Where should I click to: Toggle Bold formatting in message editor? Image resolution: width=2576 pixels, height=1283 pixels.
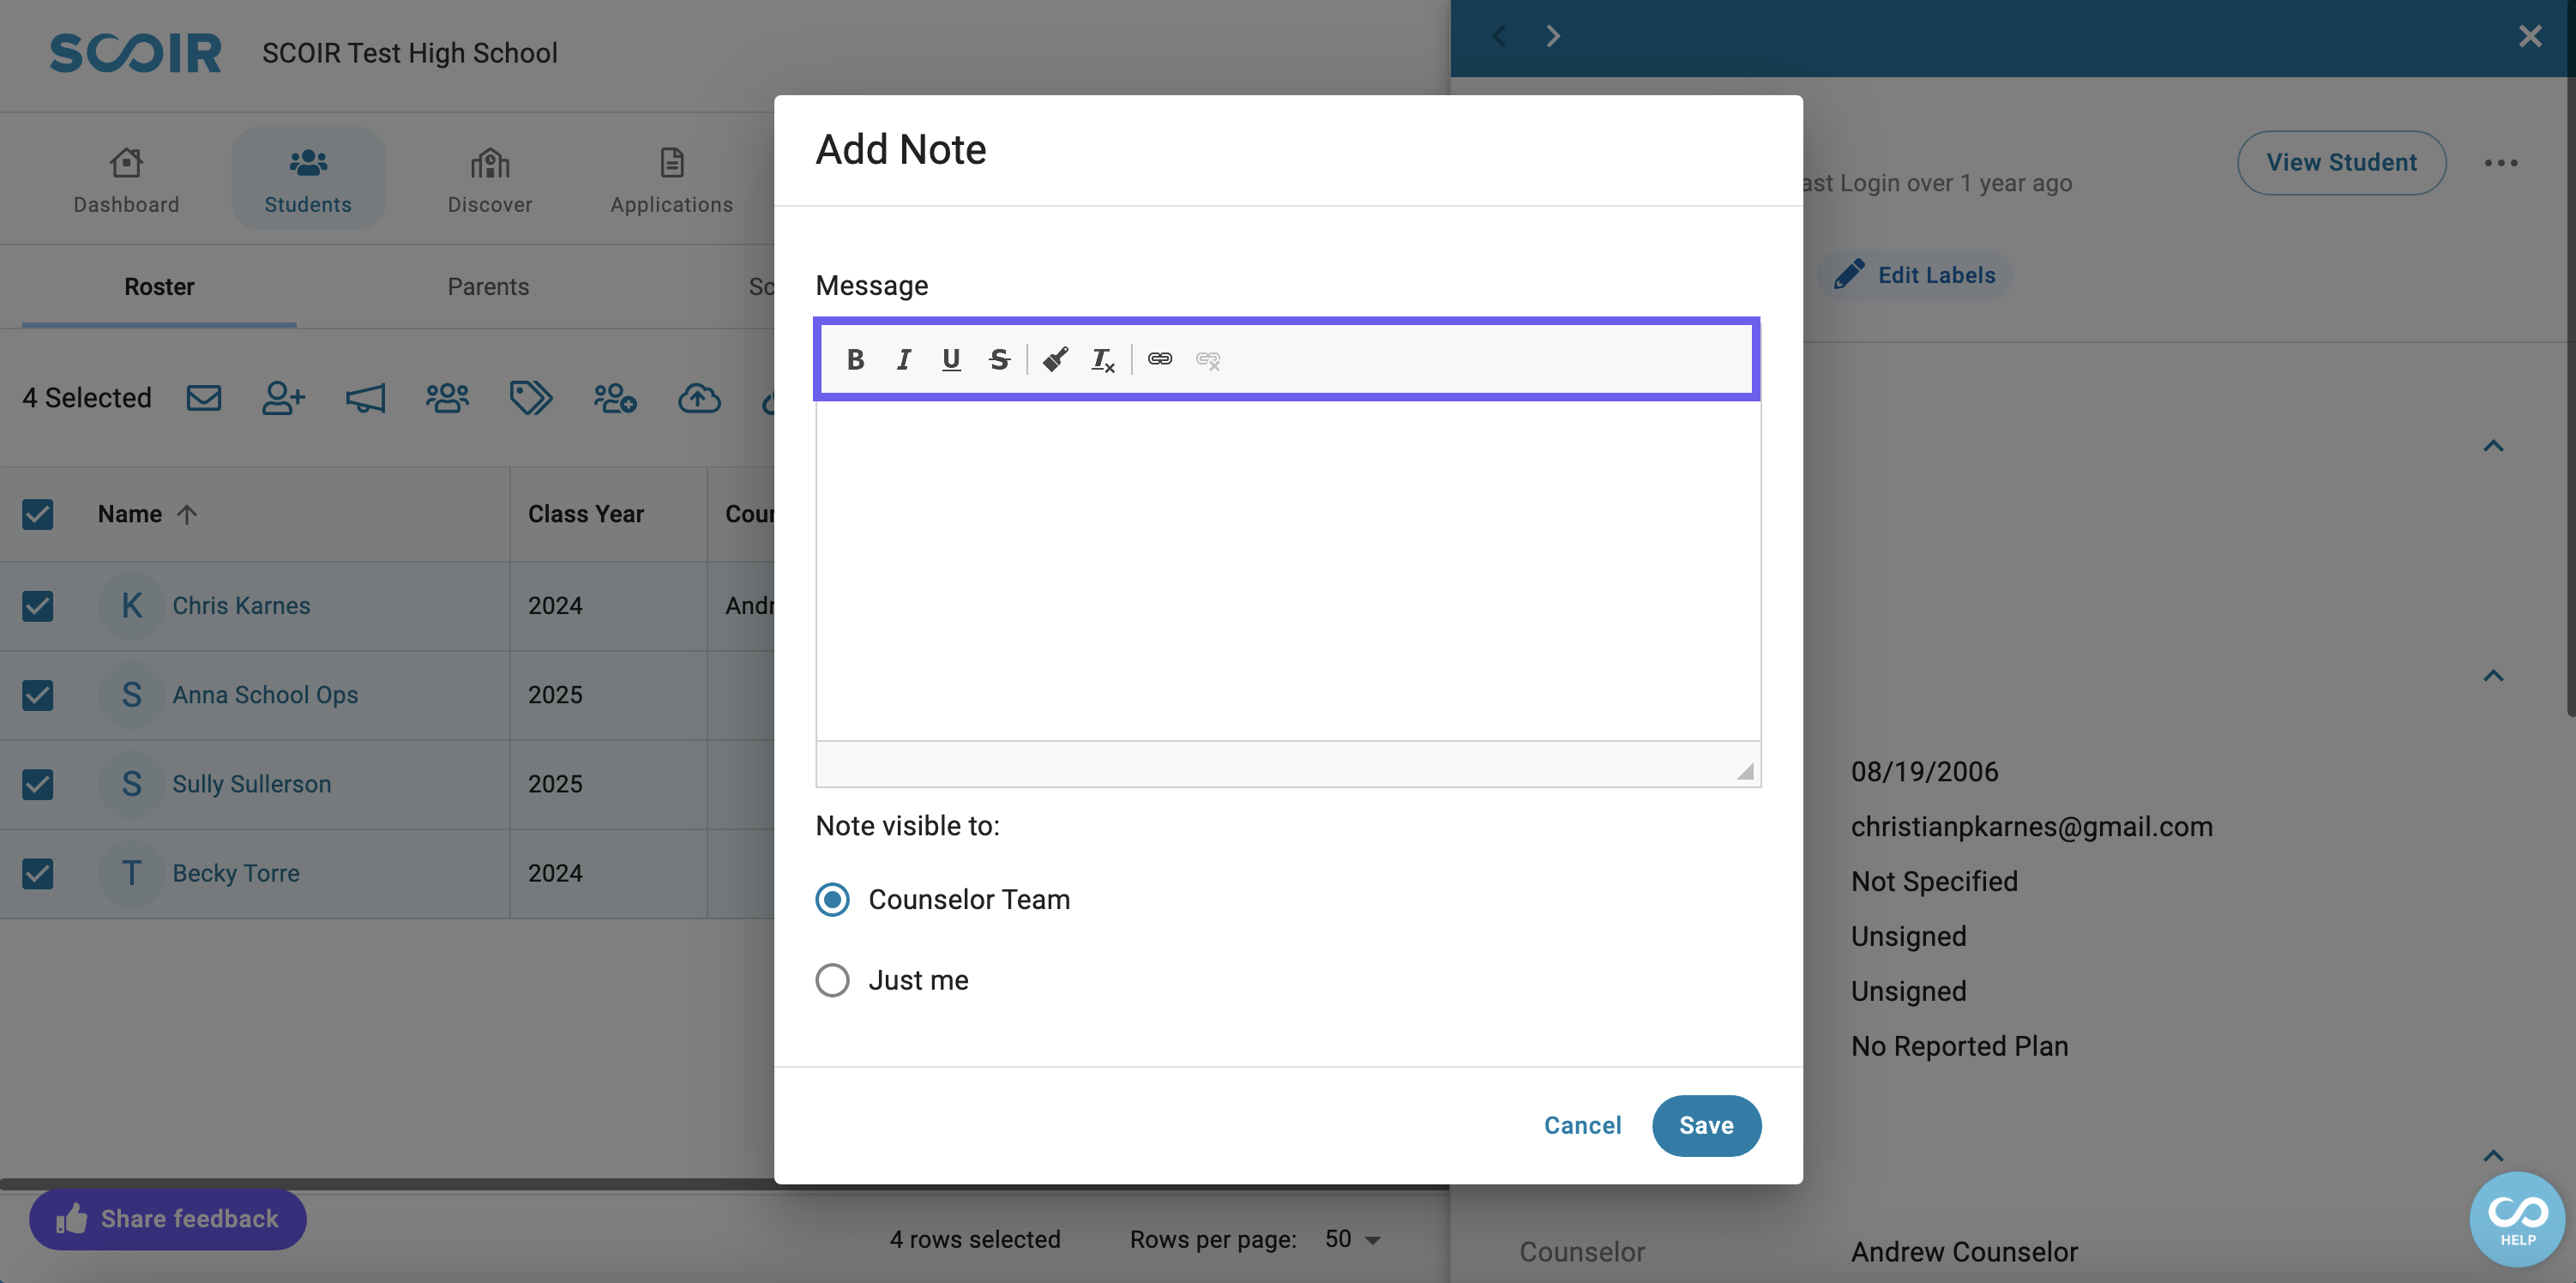[854, 358]
